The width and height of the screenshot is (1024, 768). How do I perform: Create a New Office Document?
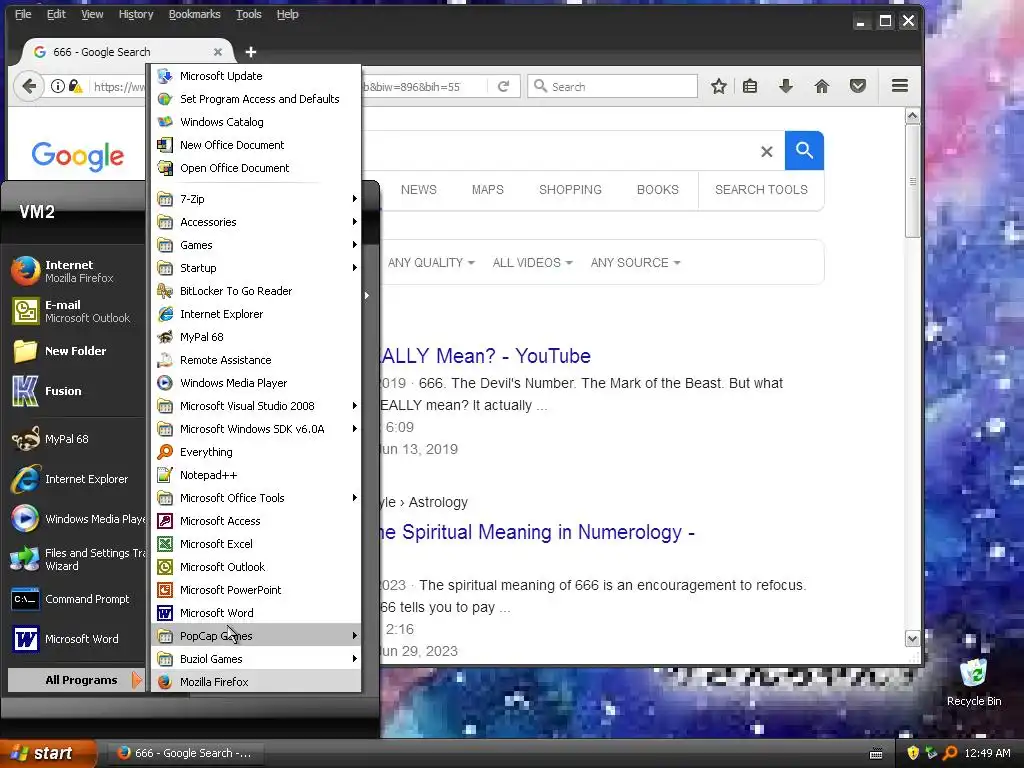pyautogui.click(x=255, y=145)
